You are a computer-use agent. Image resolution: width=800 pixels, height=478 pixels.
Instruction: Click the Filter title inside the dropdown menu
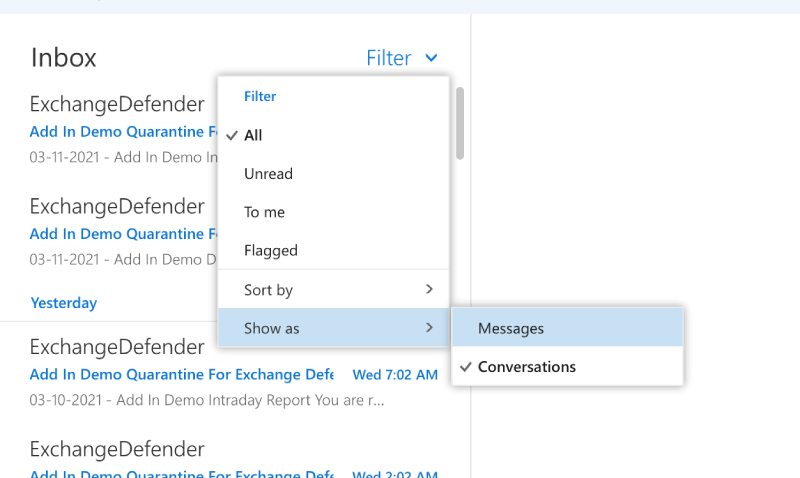(x=260, y=97)
